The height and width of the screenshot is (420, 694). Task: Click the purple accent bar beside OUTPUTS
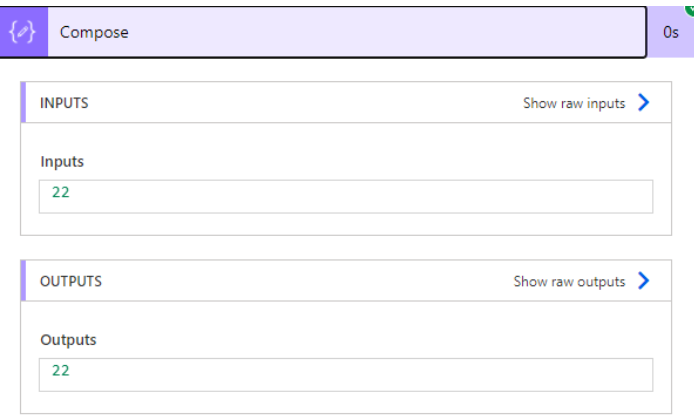(x=23, y=281)
